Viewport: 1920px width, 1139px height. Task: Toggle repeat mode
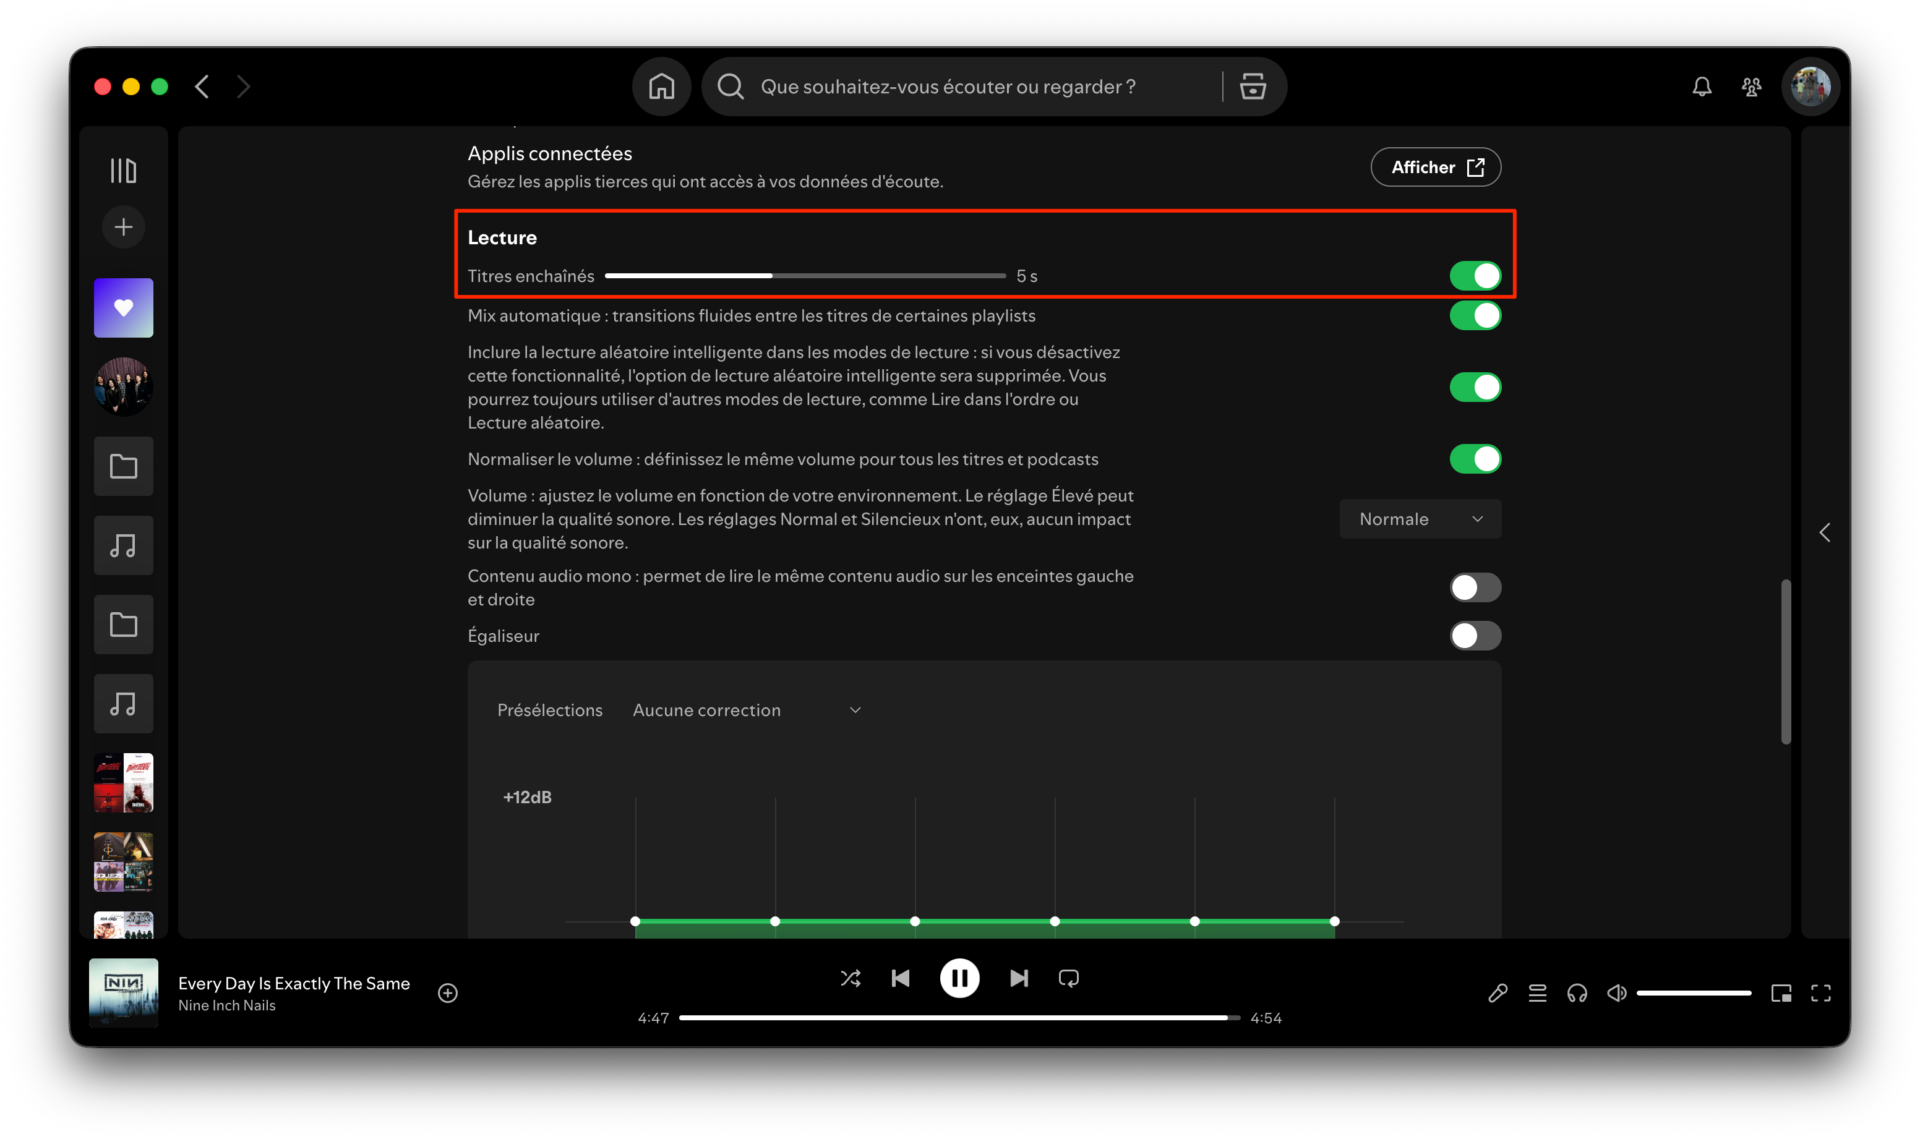(x=1069, y=978)
